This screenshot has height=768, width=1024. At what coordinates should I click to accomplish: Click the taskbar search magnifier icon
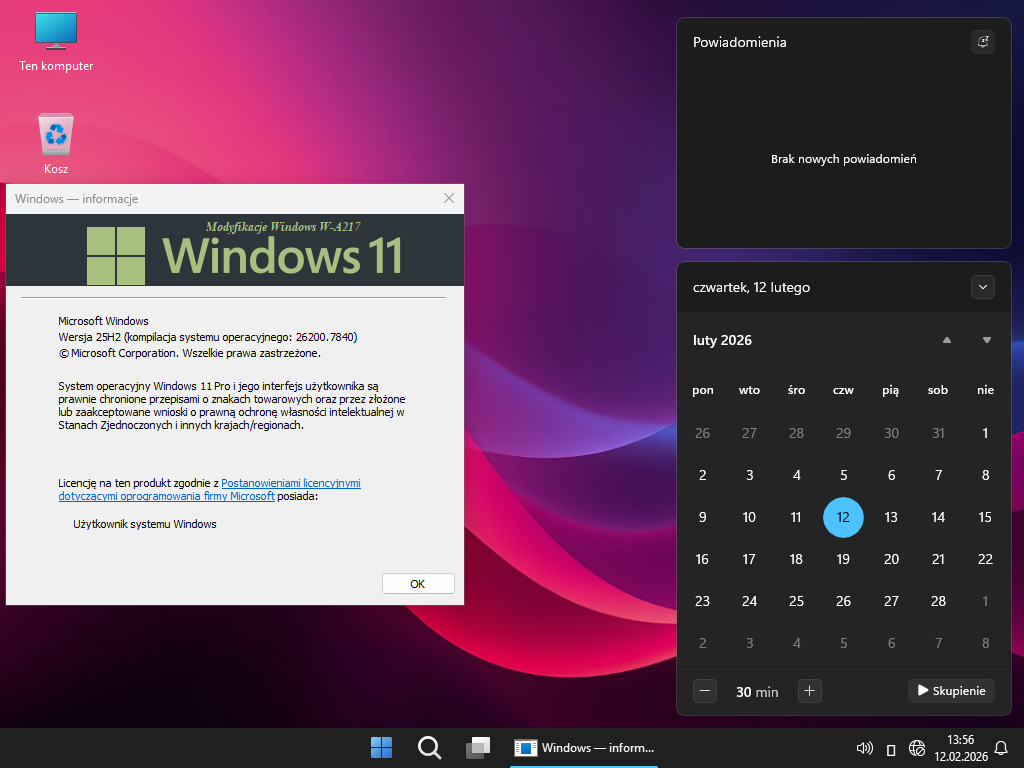(x=429, y=747)
